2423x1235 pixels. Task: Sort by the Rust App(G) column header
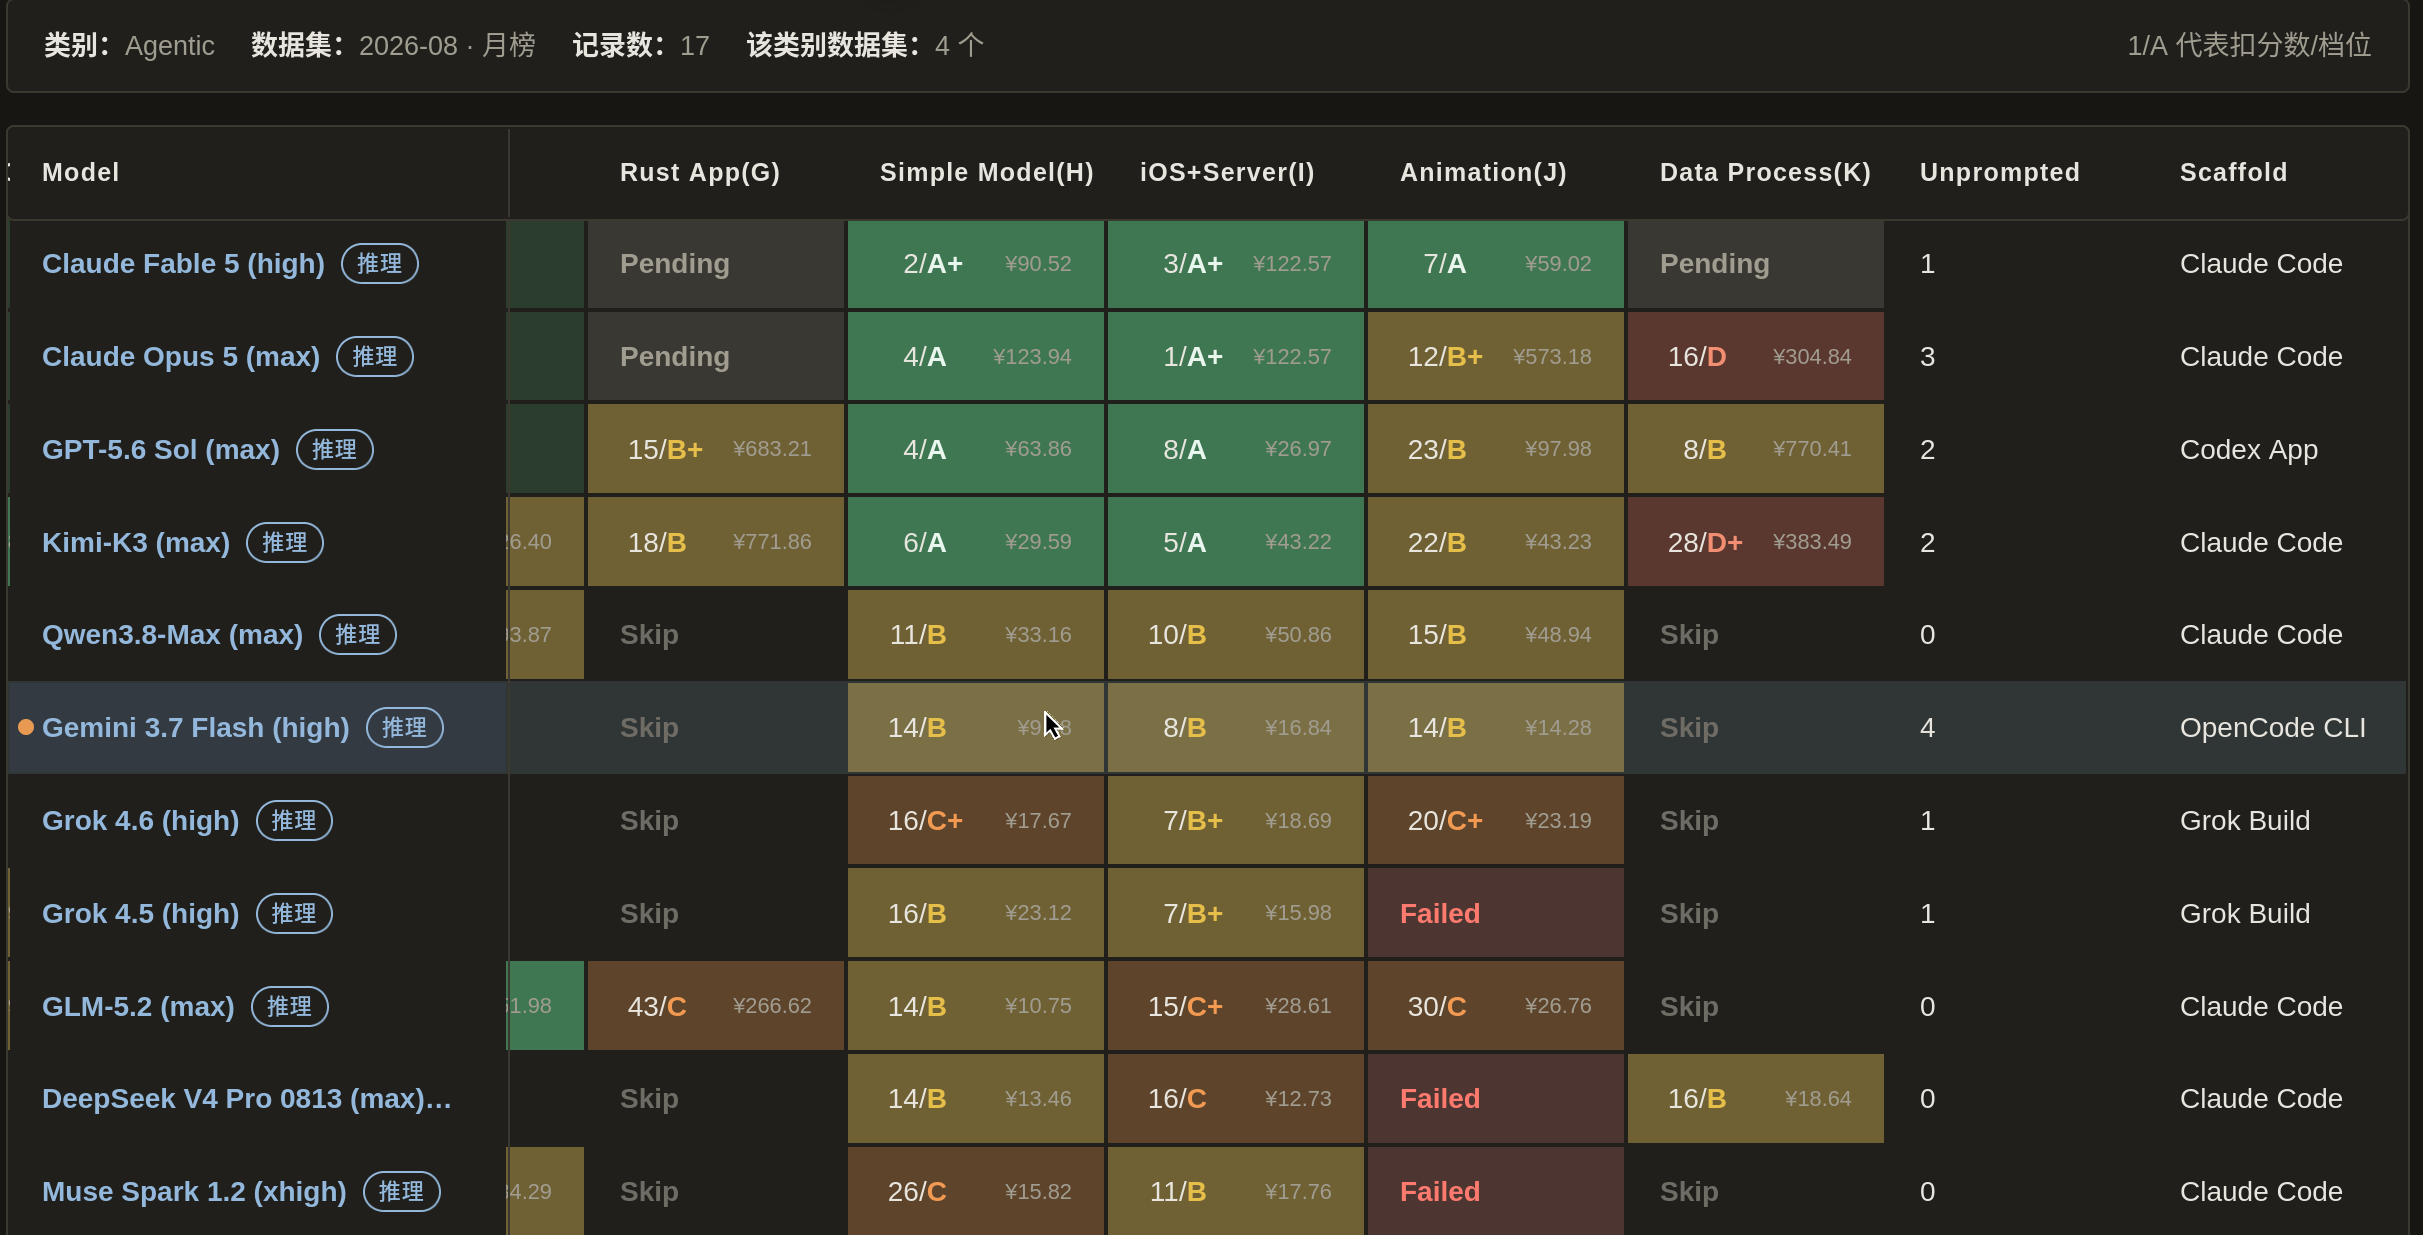pyautogui.click(x=700, y=172)
